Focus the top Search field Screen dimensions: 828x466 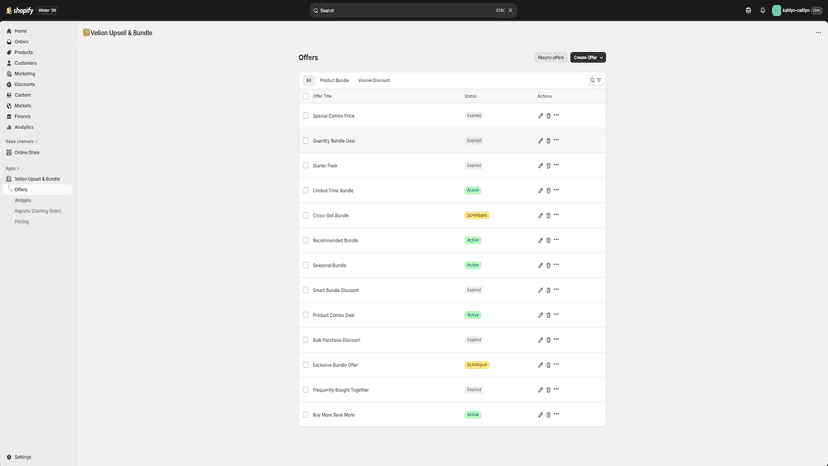(413, 10)
